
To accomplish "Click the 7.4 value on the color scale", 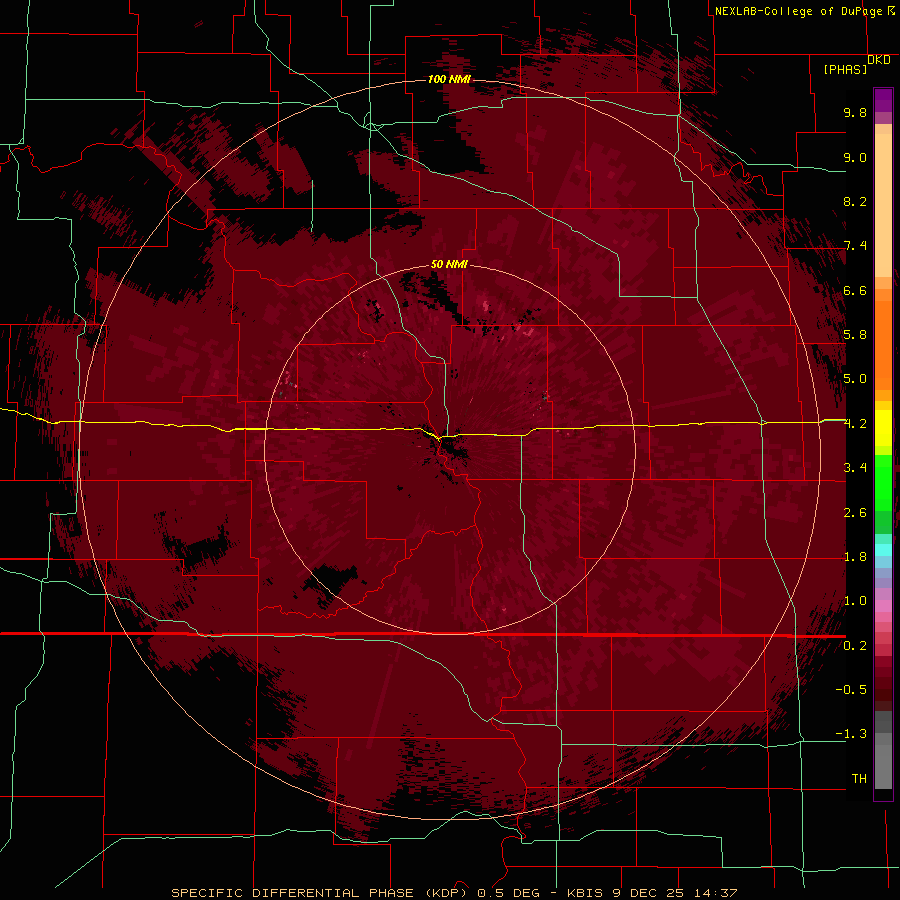I will point(855,246).
